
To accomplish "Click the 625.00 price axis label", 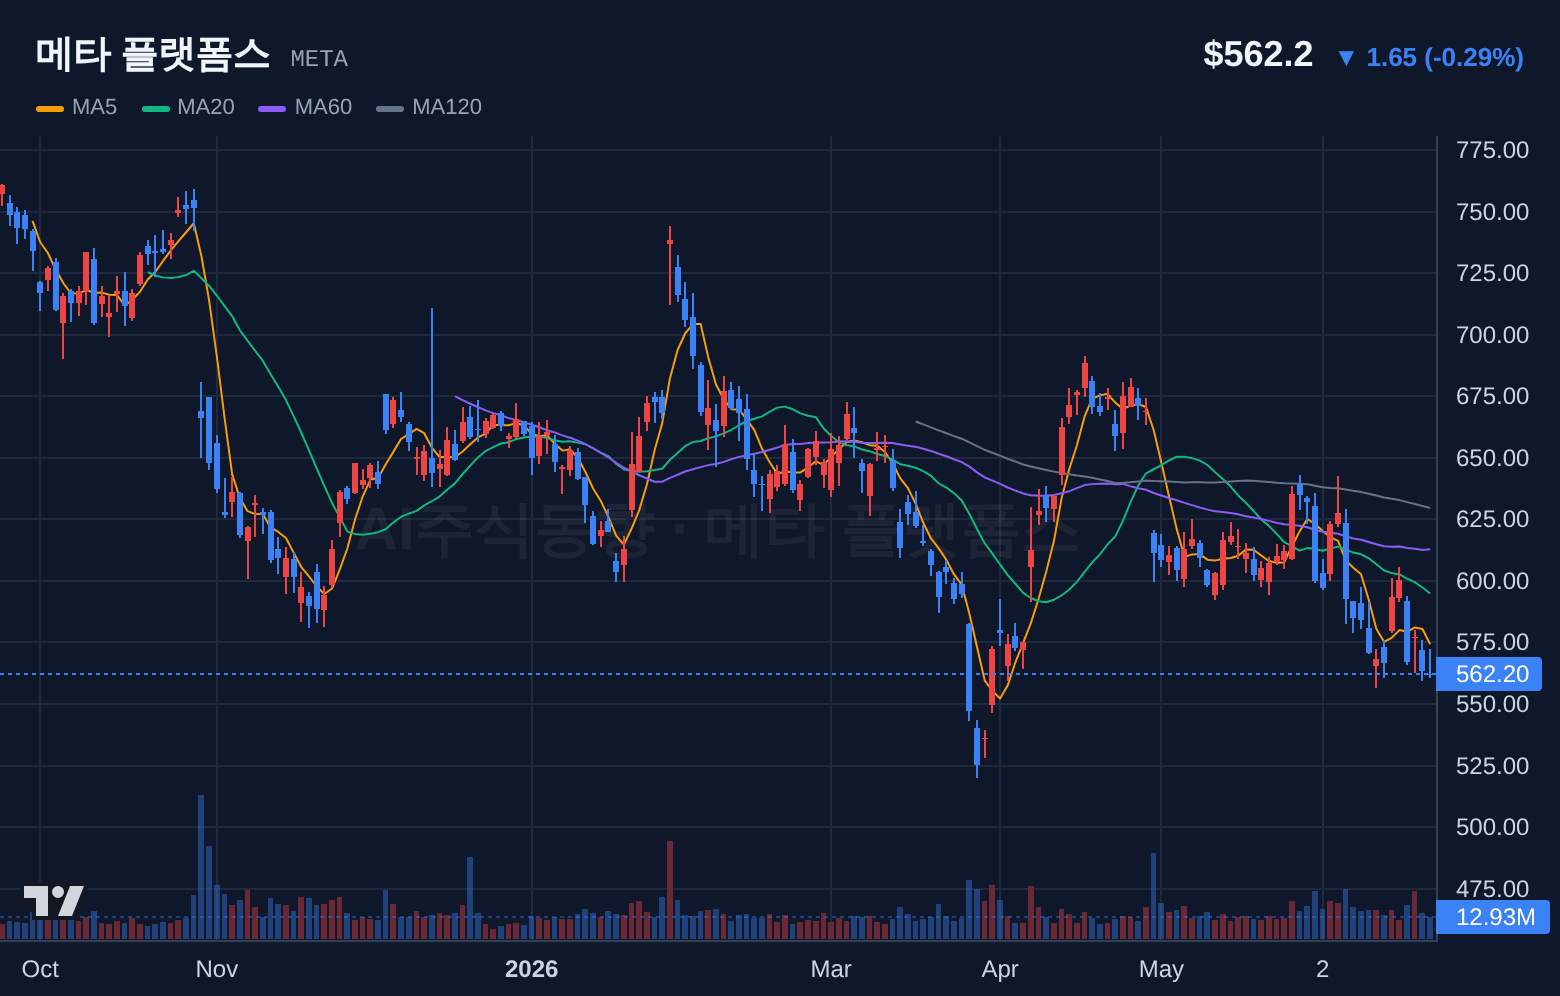I will click(x=1492, y=519).
